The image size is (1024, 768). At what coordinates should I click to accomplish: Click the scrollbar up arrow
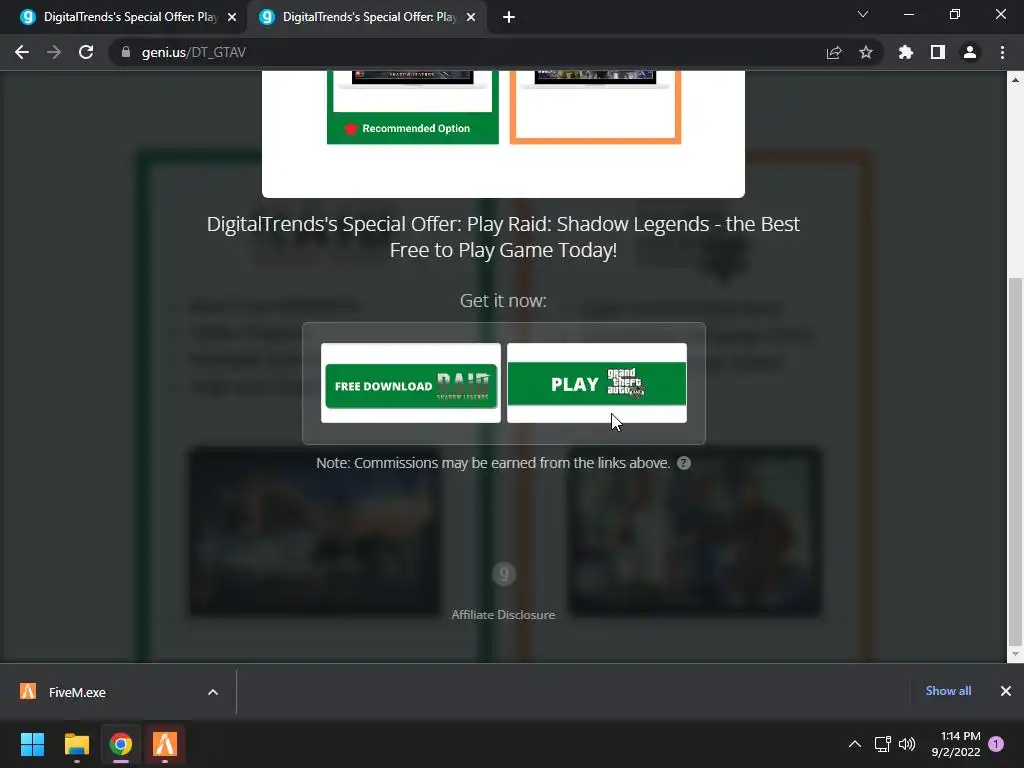pyautogui.click(x=1015, y=80)
